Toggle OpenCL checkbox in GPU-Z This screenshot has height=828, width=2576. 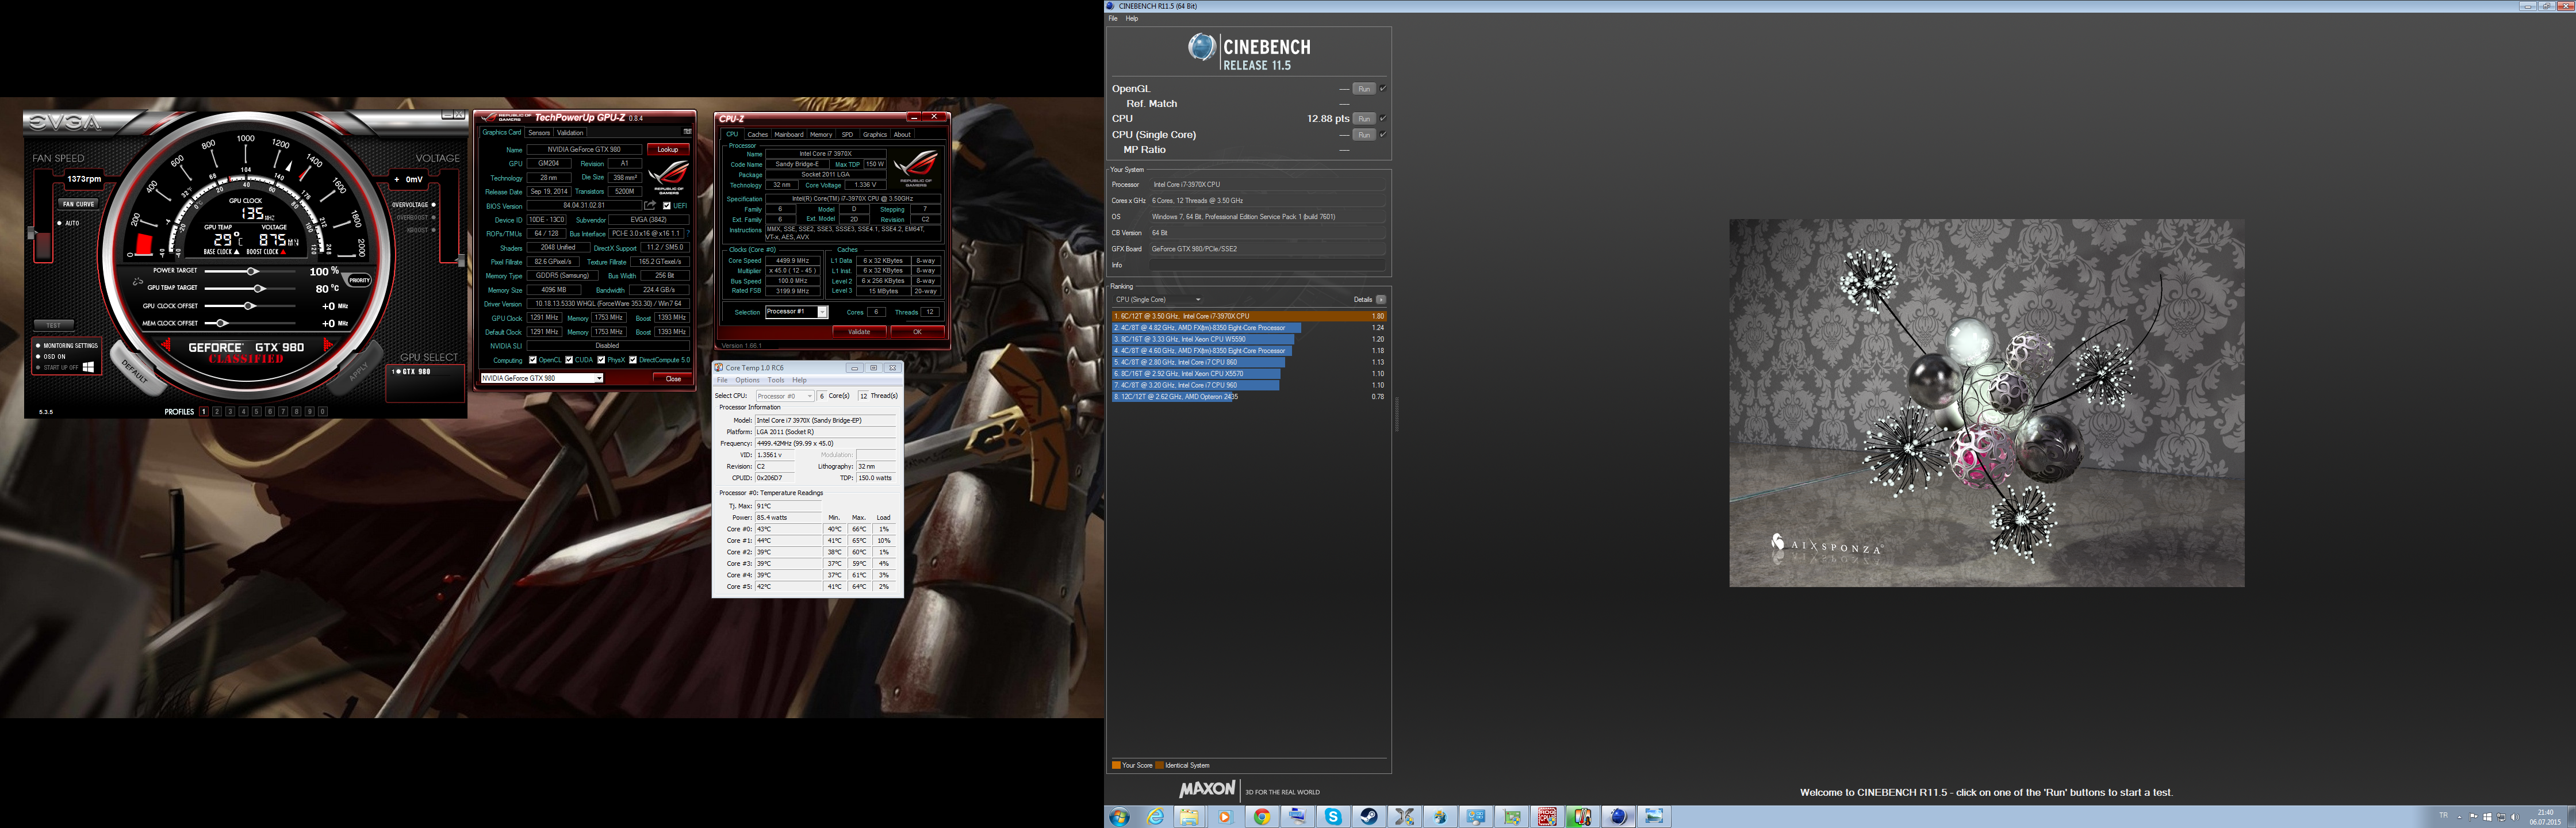[x=533, y=360]
